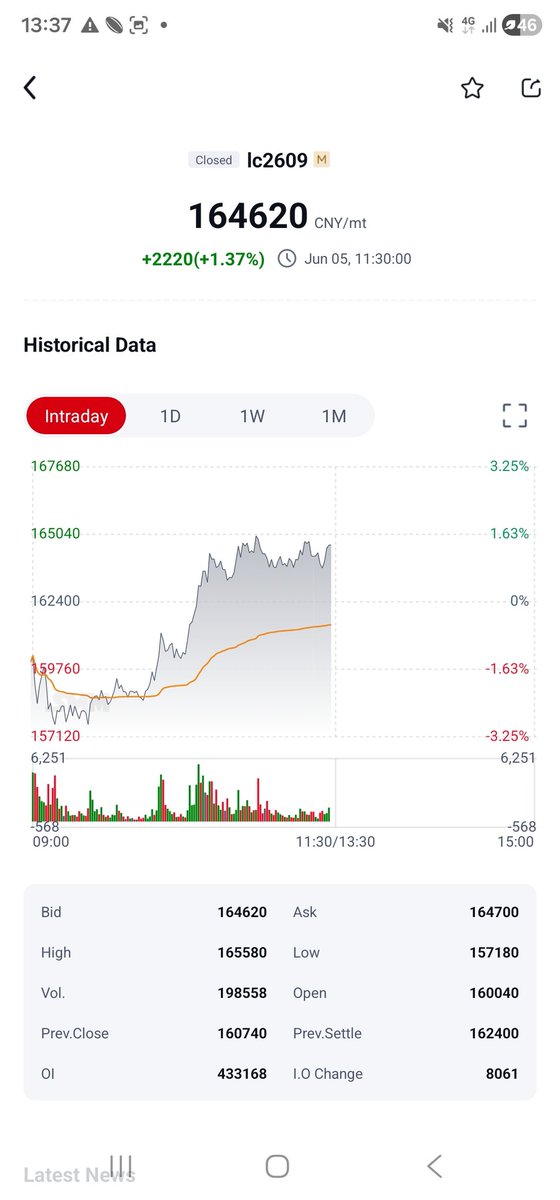Image resolution: width=560 pixels, height=1200 pixels.
Task: Switch to the 1M chart tab
Action: pos(334,416)
